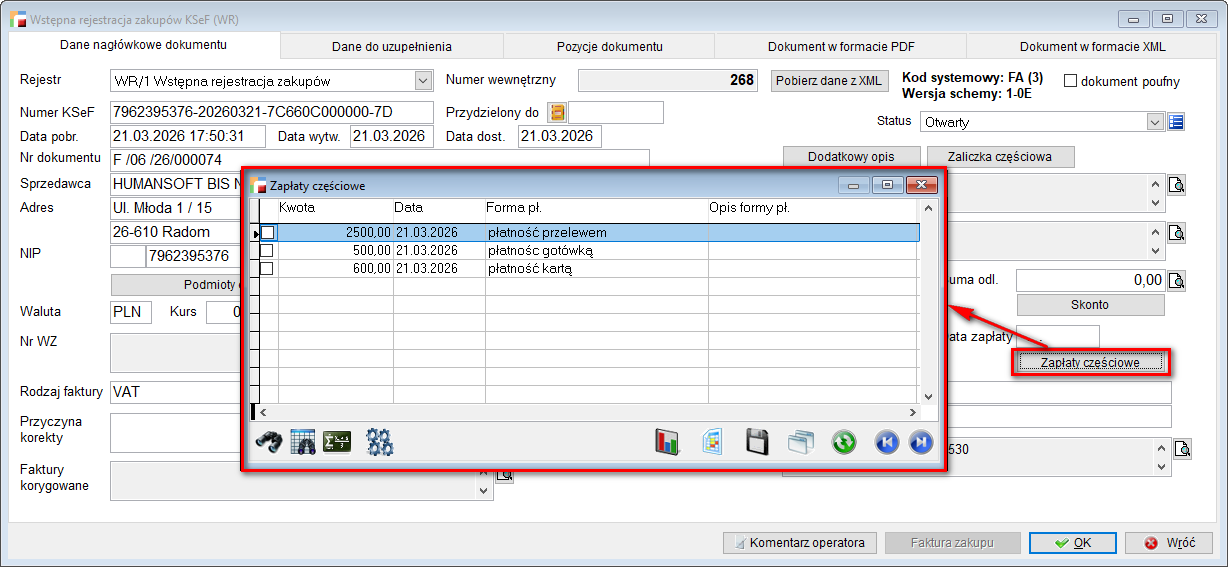Switch to the Pozycje dokumentu tab

(609, 46)
